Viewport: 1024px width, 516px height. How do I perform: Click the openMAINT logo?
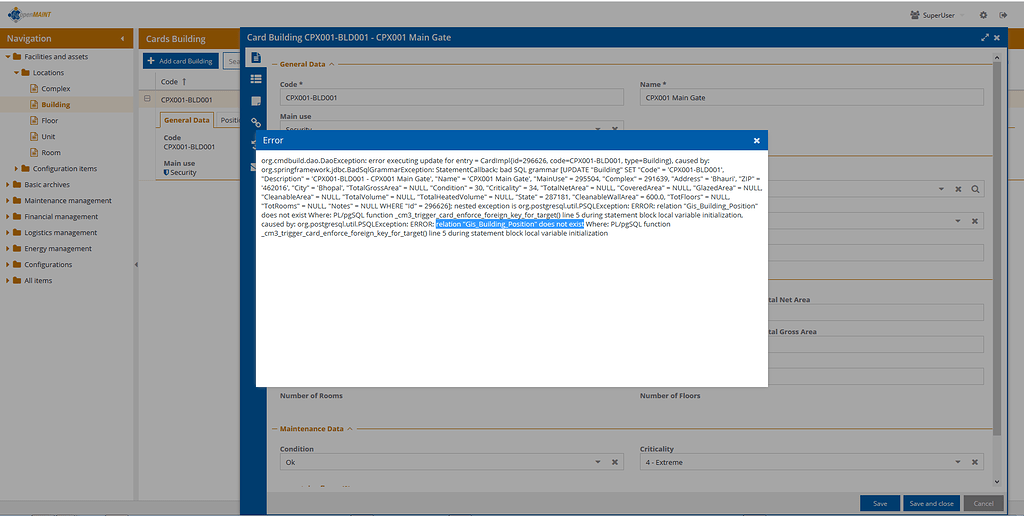coord(30,14)
